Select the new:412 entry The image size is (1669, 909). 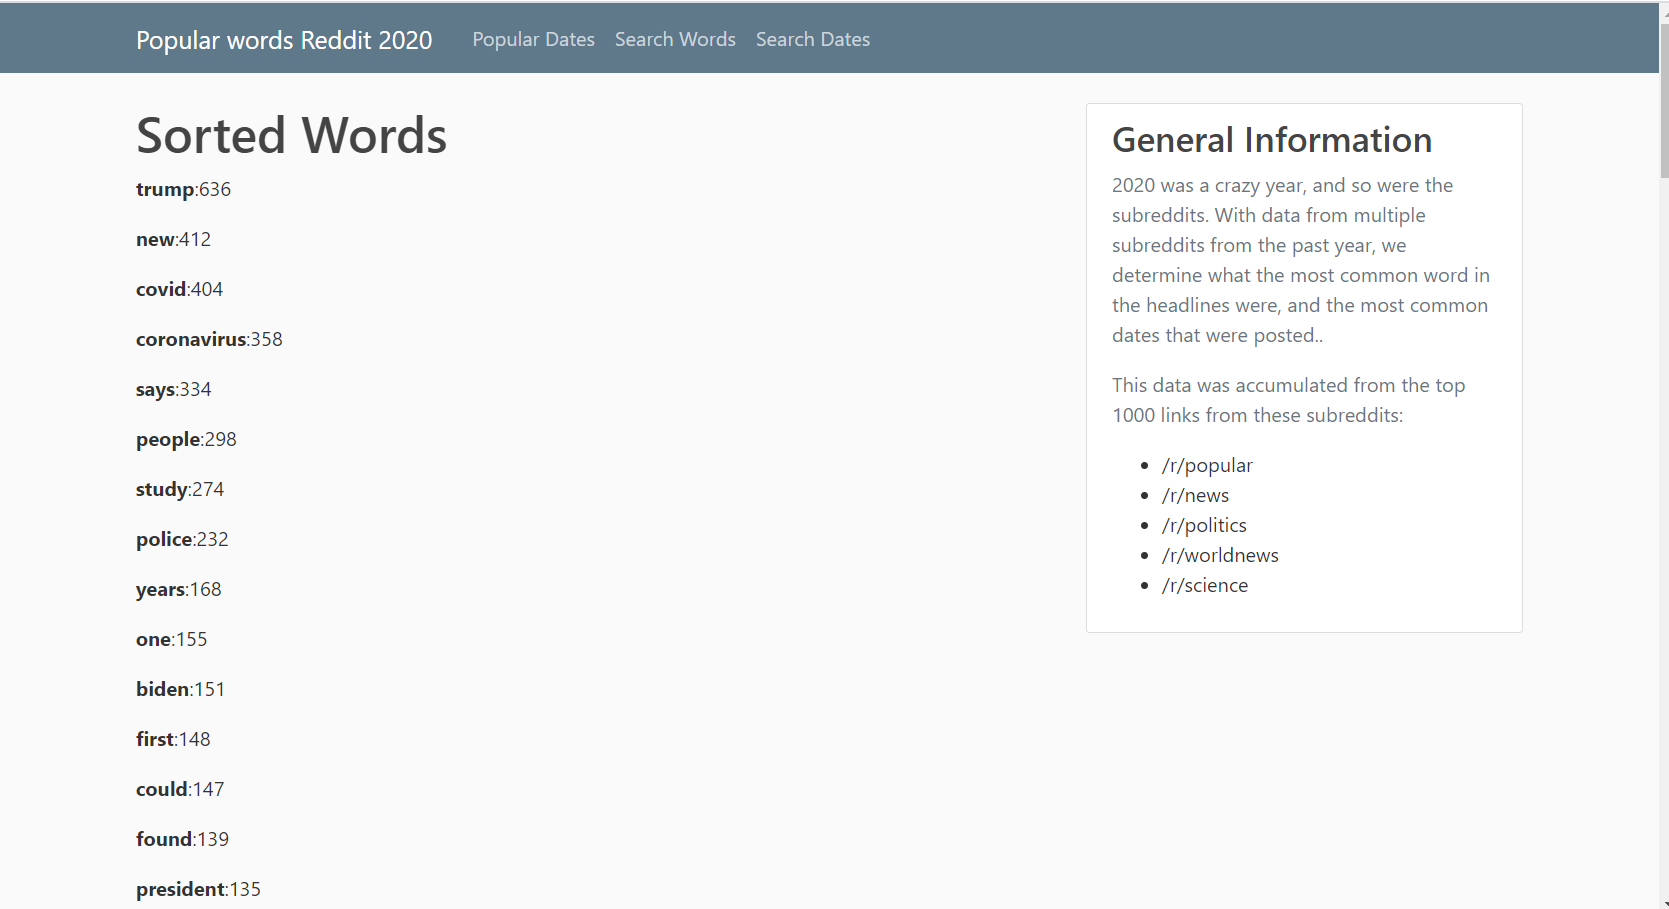[x=173, y=239]
